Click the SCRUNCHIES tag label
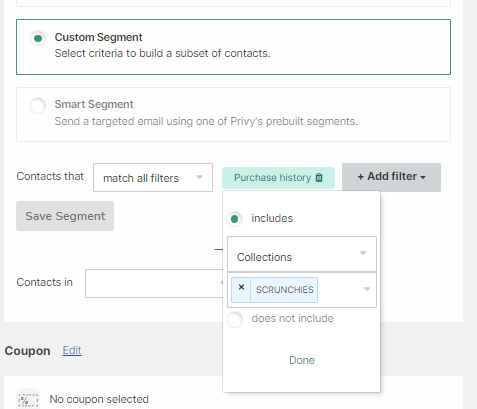The width and height of the screenshot is (477, 409). pos(284,290)
